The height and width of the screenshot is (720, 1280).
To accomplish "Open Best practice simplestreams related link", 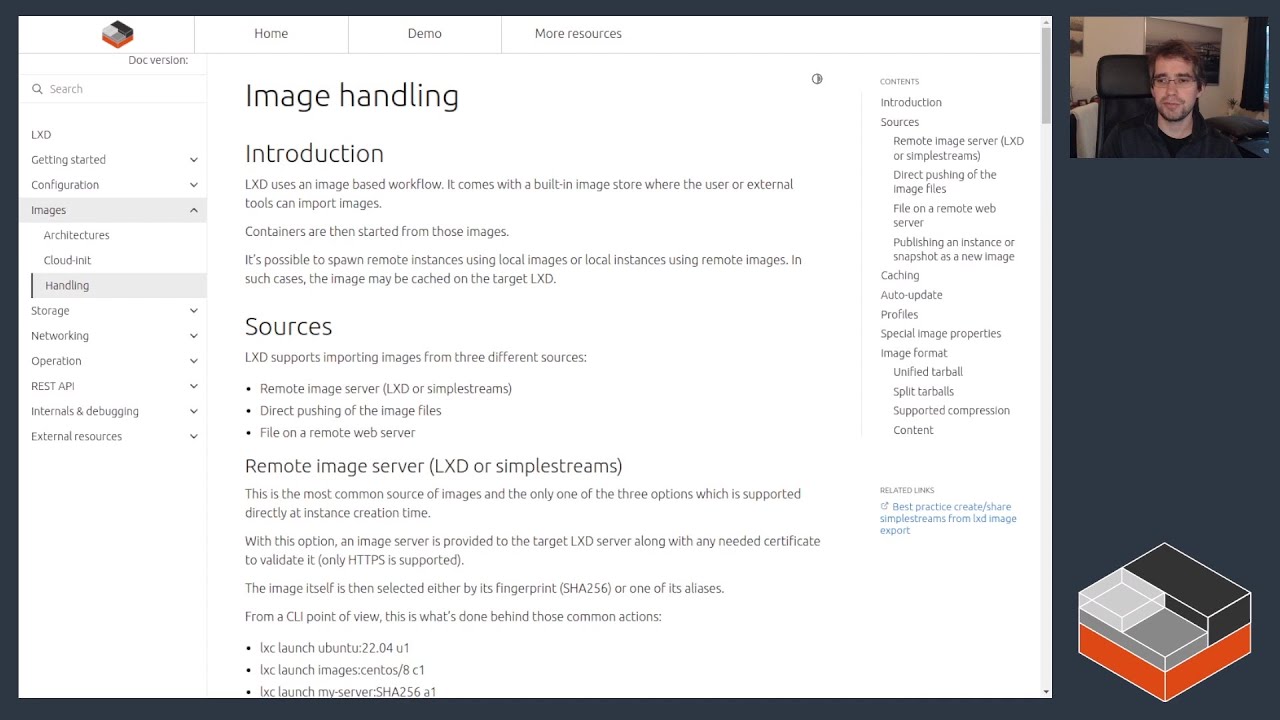I will coord(952,519).
